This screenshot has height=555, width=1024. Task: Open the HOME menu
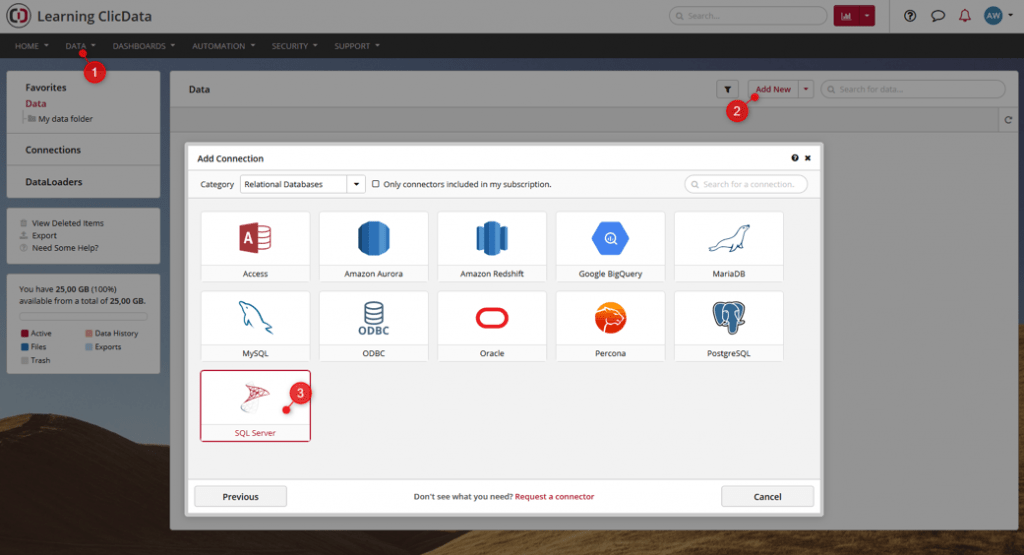pos(31,46)
